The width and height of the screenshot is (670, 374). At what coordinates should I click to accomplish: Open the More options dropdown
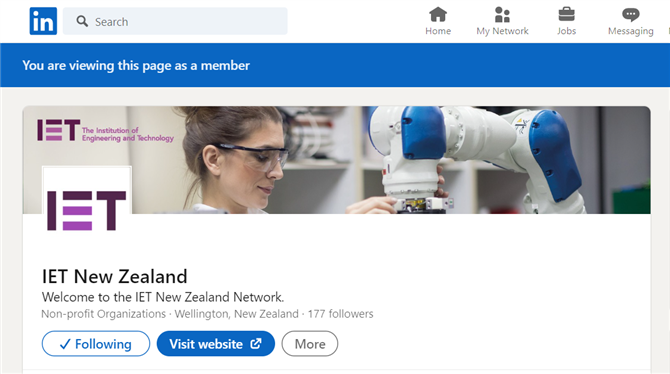310,344
